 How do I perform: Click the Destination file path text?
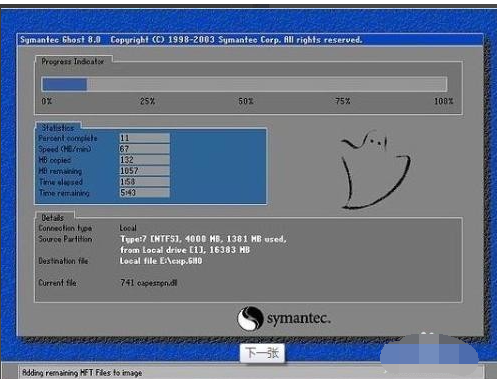(161, 261)
